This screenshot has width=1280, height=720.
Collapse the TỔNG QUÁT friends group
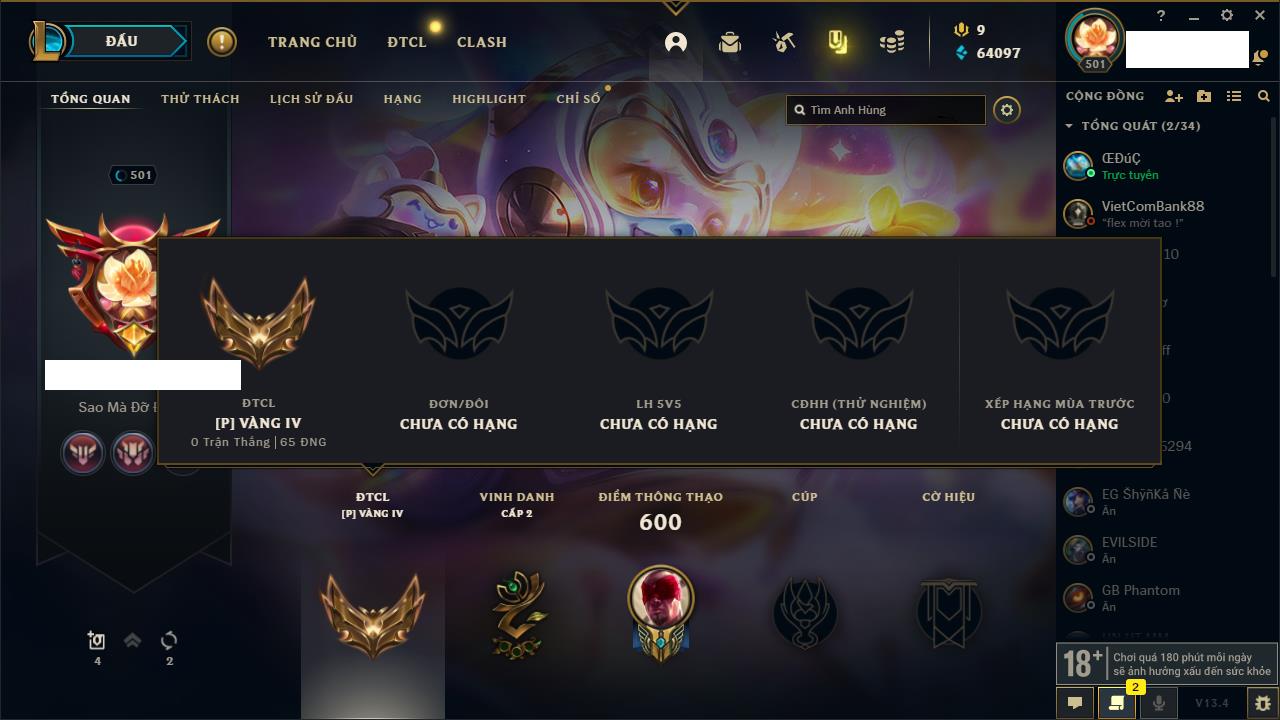[x=1069, y=126]
